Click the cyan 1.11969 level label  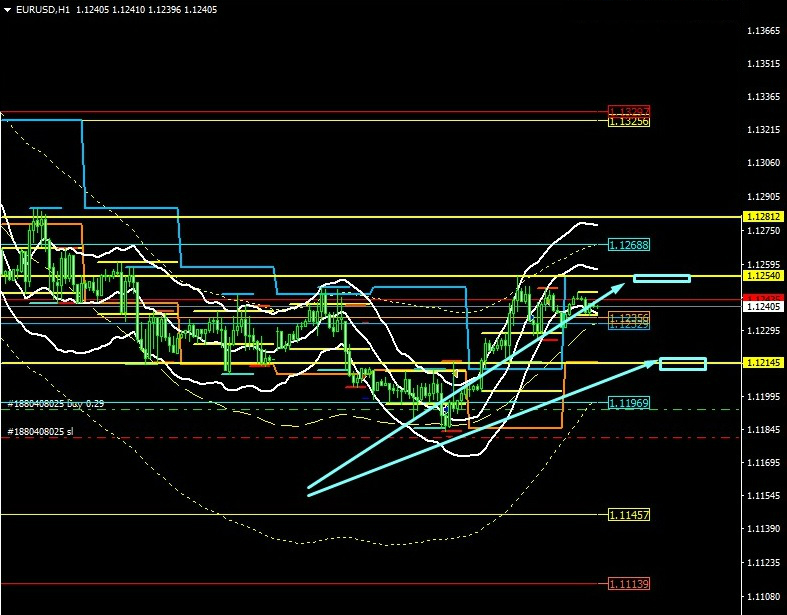point(629,403)
